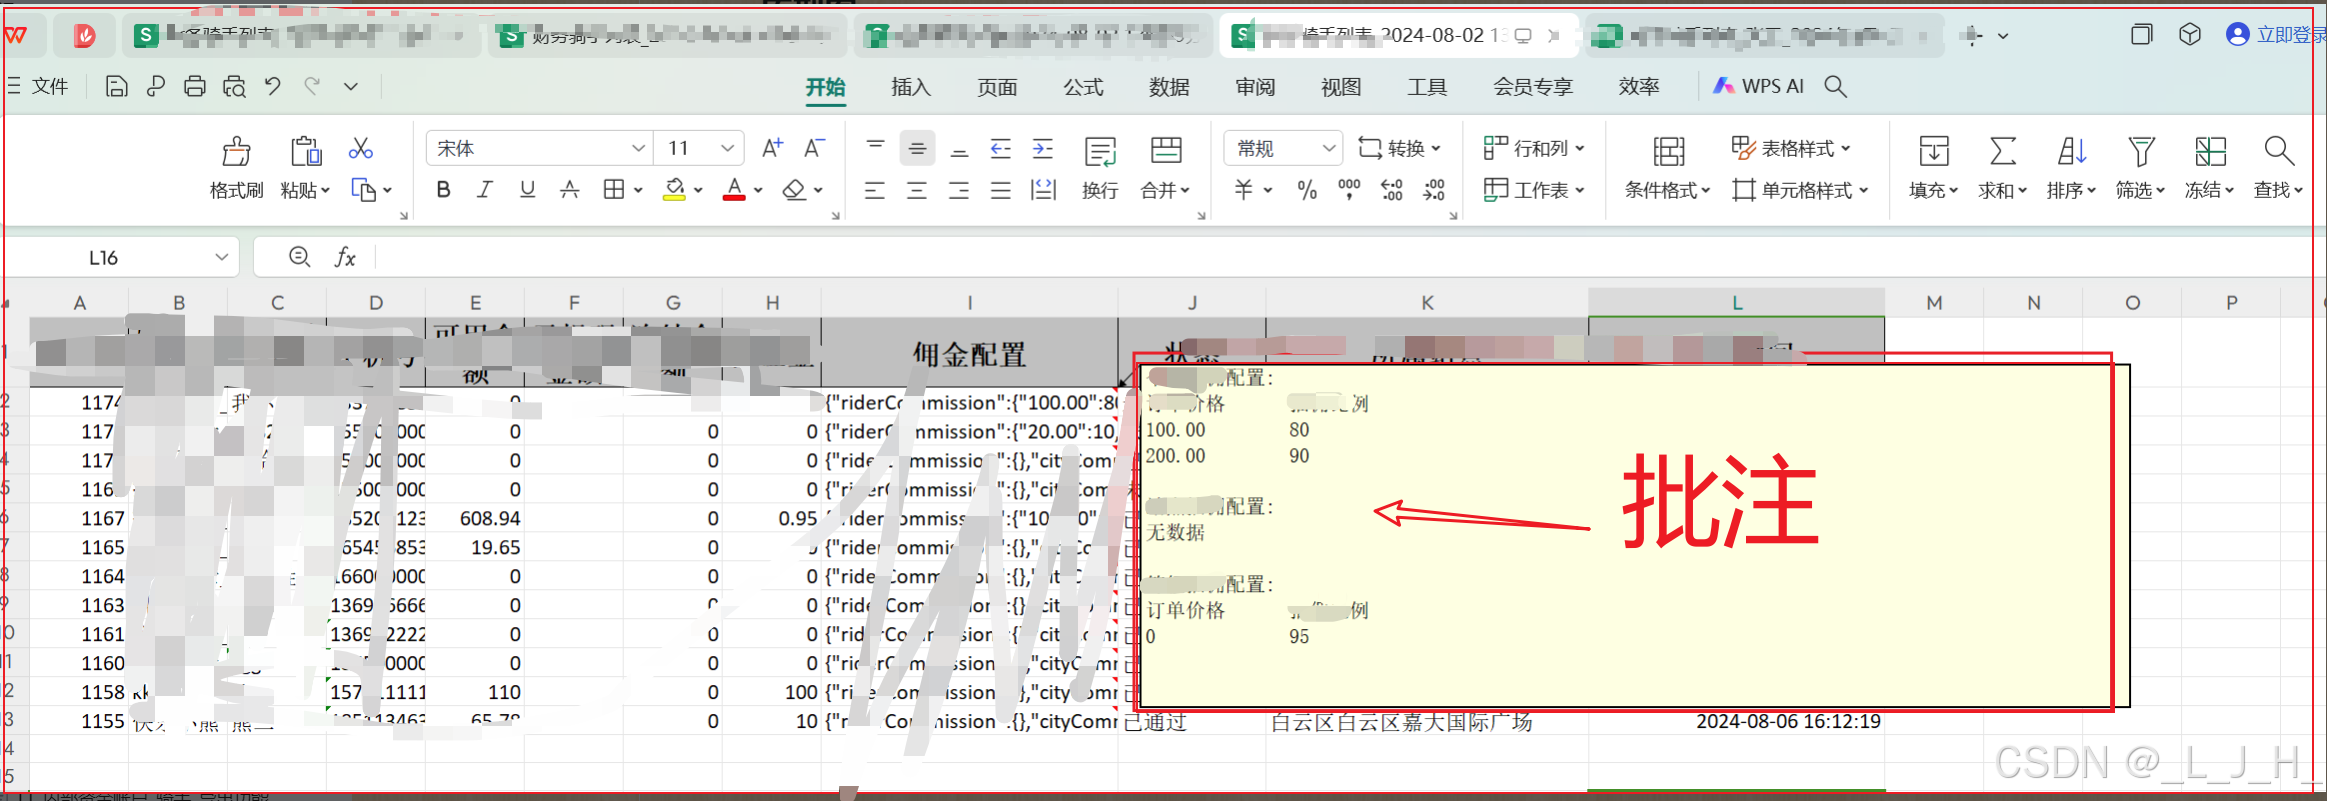Click the Merge (合并) cells button
This screenshot has width=2327, height=801.
pyautogui.click(x=1165, y=168)
